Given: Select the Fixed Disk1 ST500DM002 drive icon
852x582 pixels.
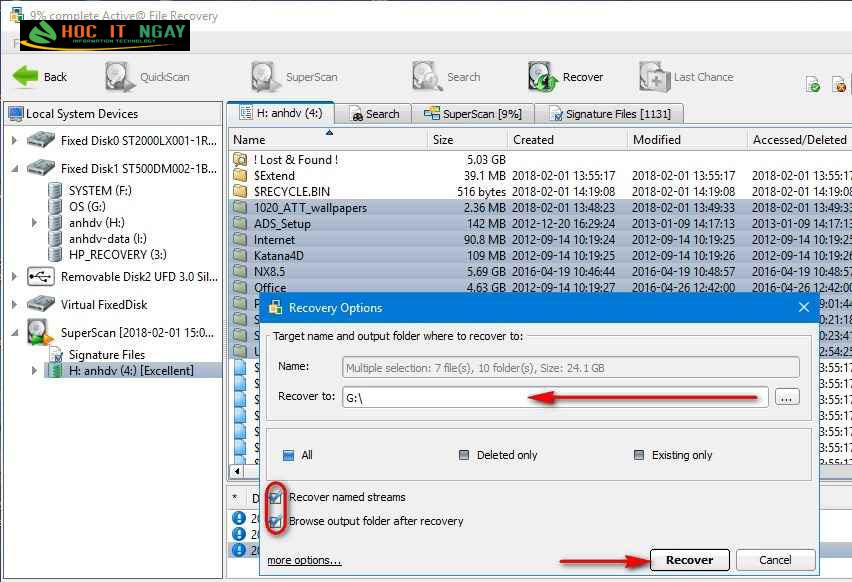Looking at the screenshot, I should (41, 168).
